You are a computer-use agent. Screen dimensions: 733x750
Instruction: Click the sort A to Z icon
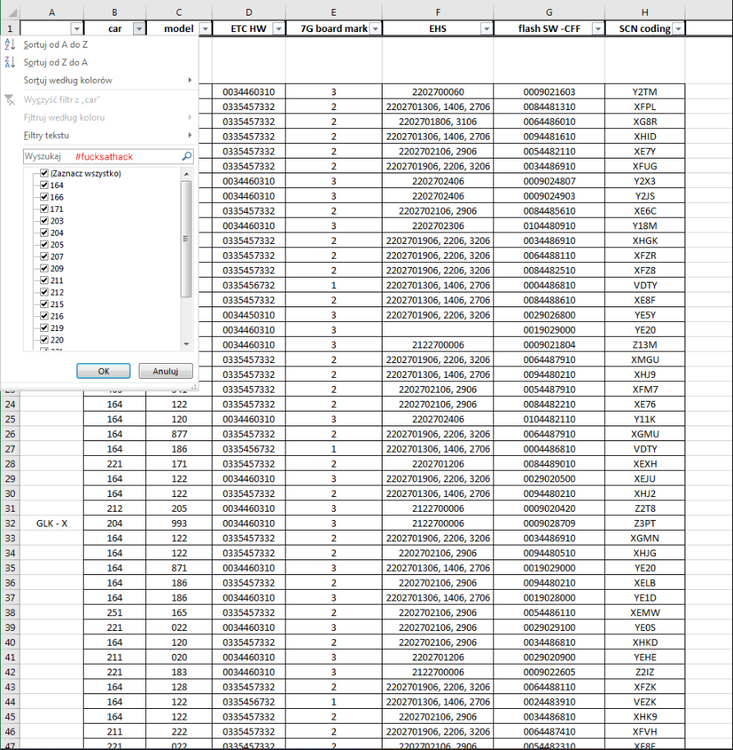[x=10, y=45]
